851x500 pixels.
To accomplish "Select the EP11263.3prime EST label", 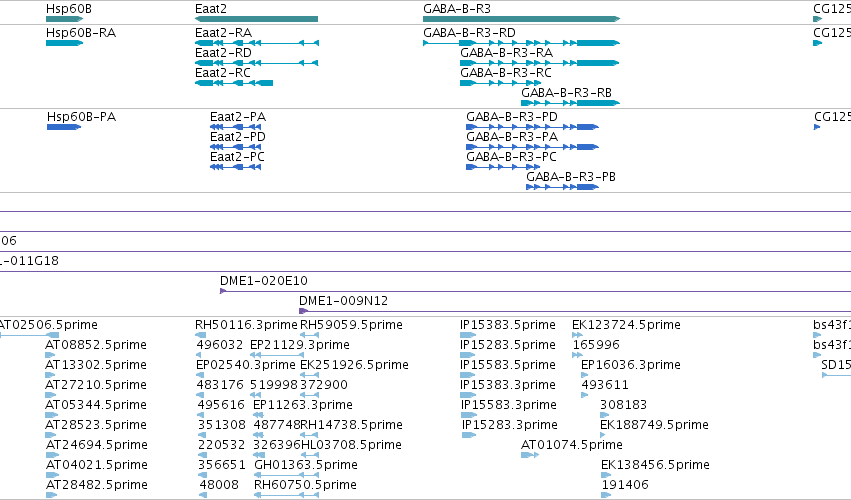I will tap(303, 405).
